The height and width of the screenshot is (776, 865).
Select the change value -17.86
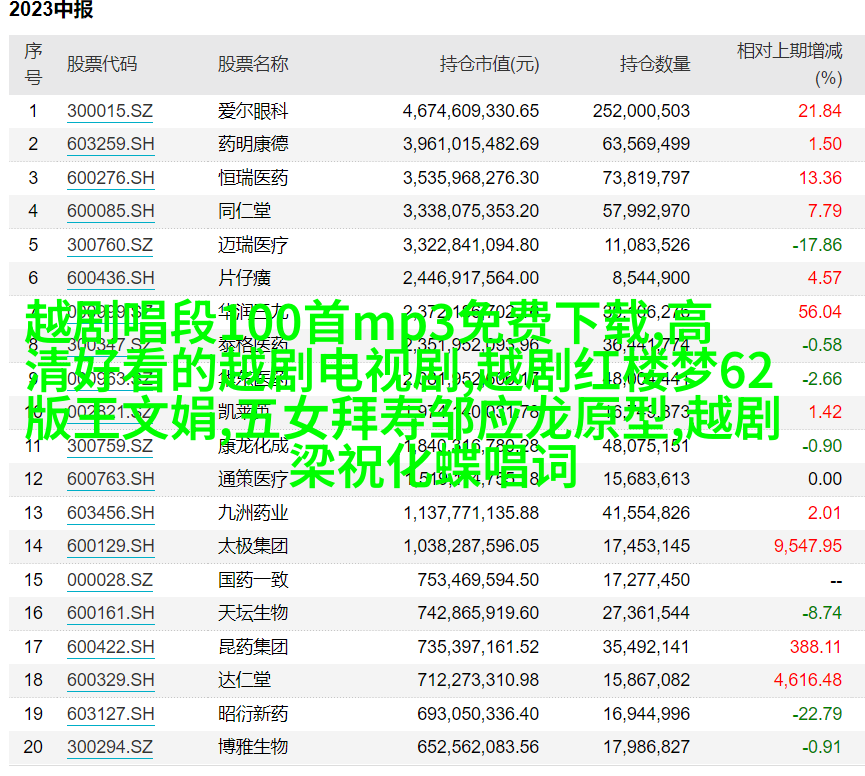817,245
